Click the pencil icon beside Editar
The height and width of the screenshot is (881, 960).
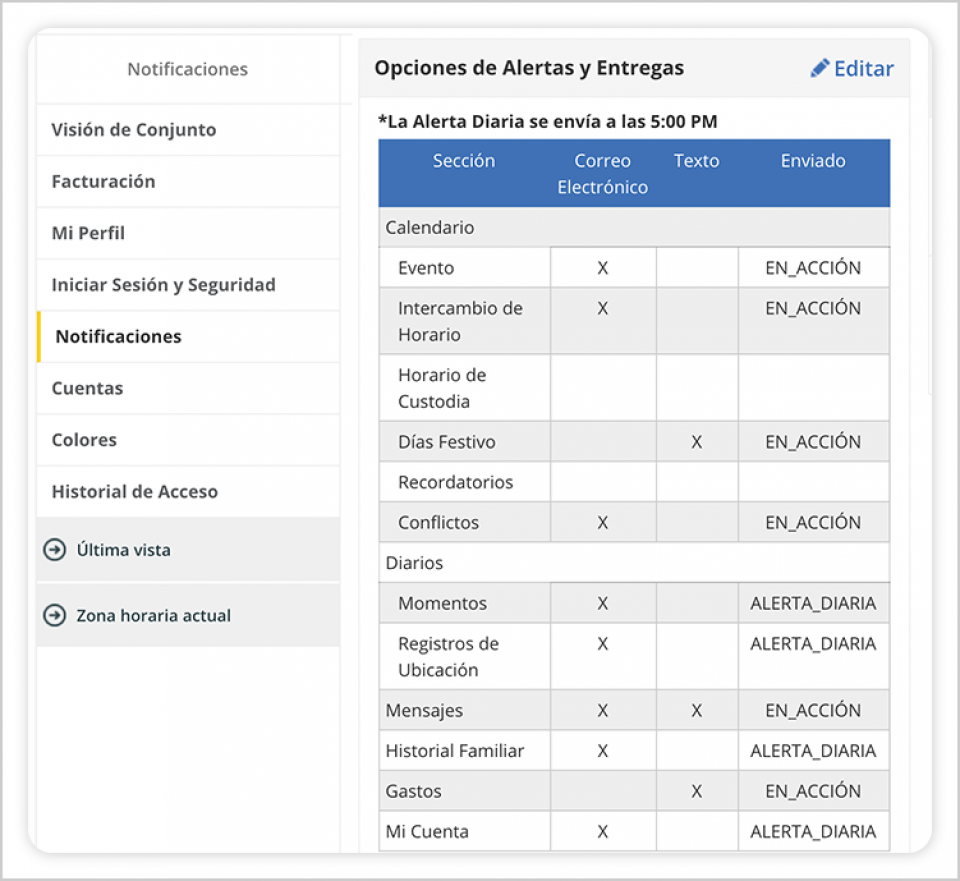[820, 68]
